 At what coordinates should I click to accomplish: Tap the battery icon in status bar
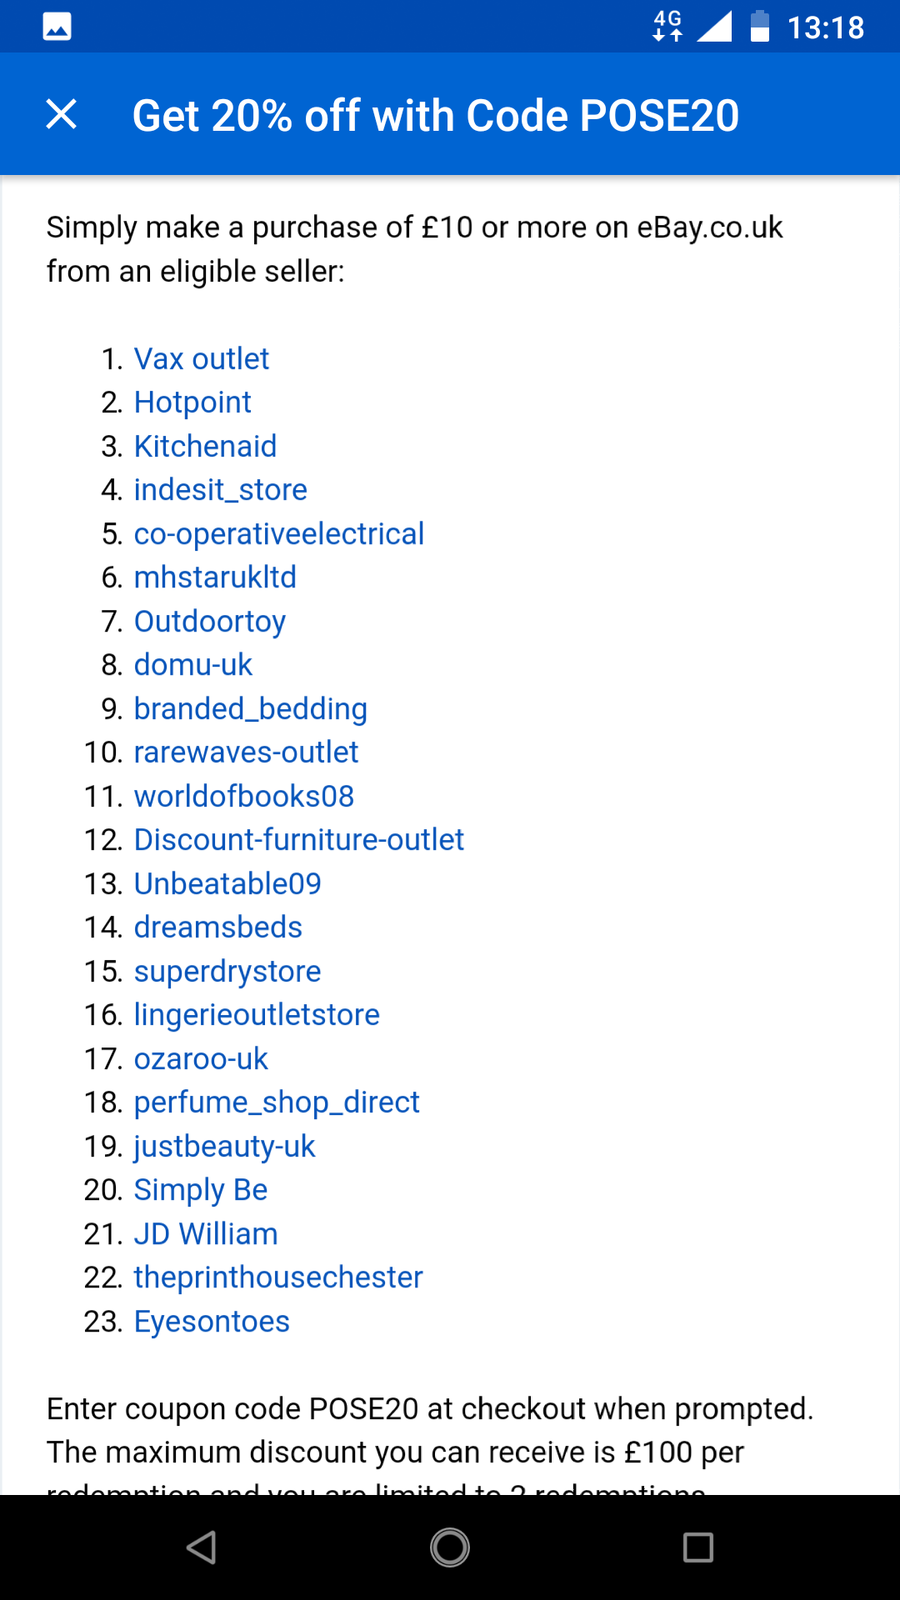(x=760, y=27)
